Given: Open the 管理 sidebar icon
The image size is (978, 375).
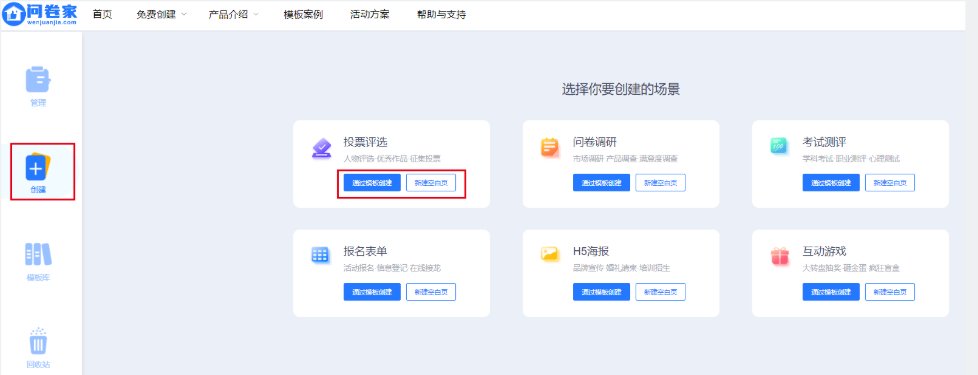Looking at the screenshot, I should (38, 80).
